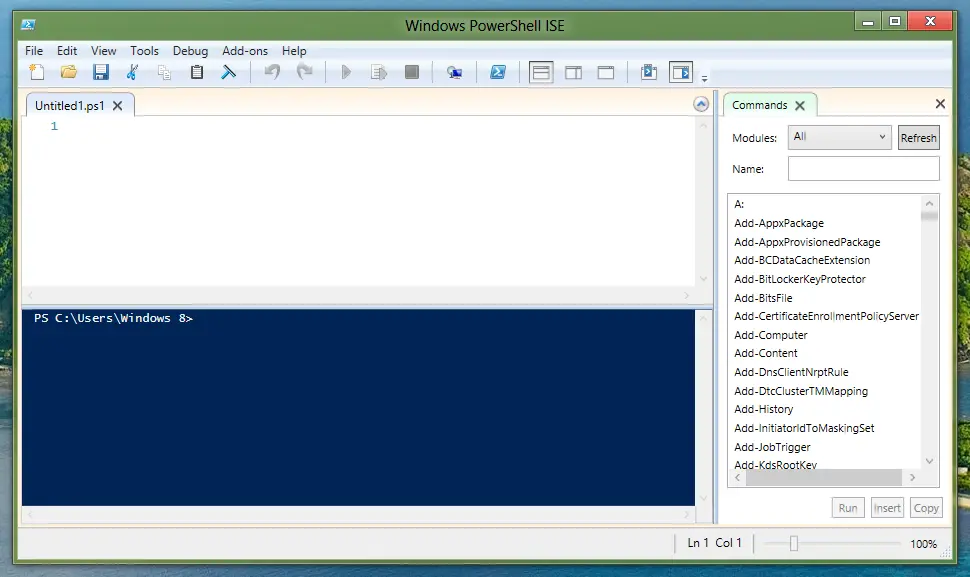Click the commands list horizontal scrollbar
This screenshot has height=577, width=970.
click(x=823, y=477)
